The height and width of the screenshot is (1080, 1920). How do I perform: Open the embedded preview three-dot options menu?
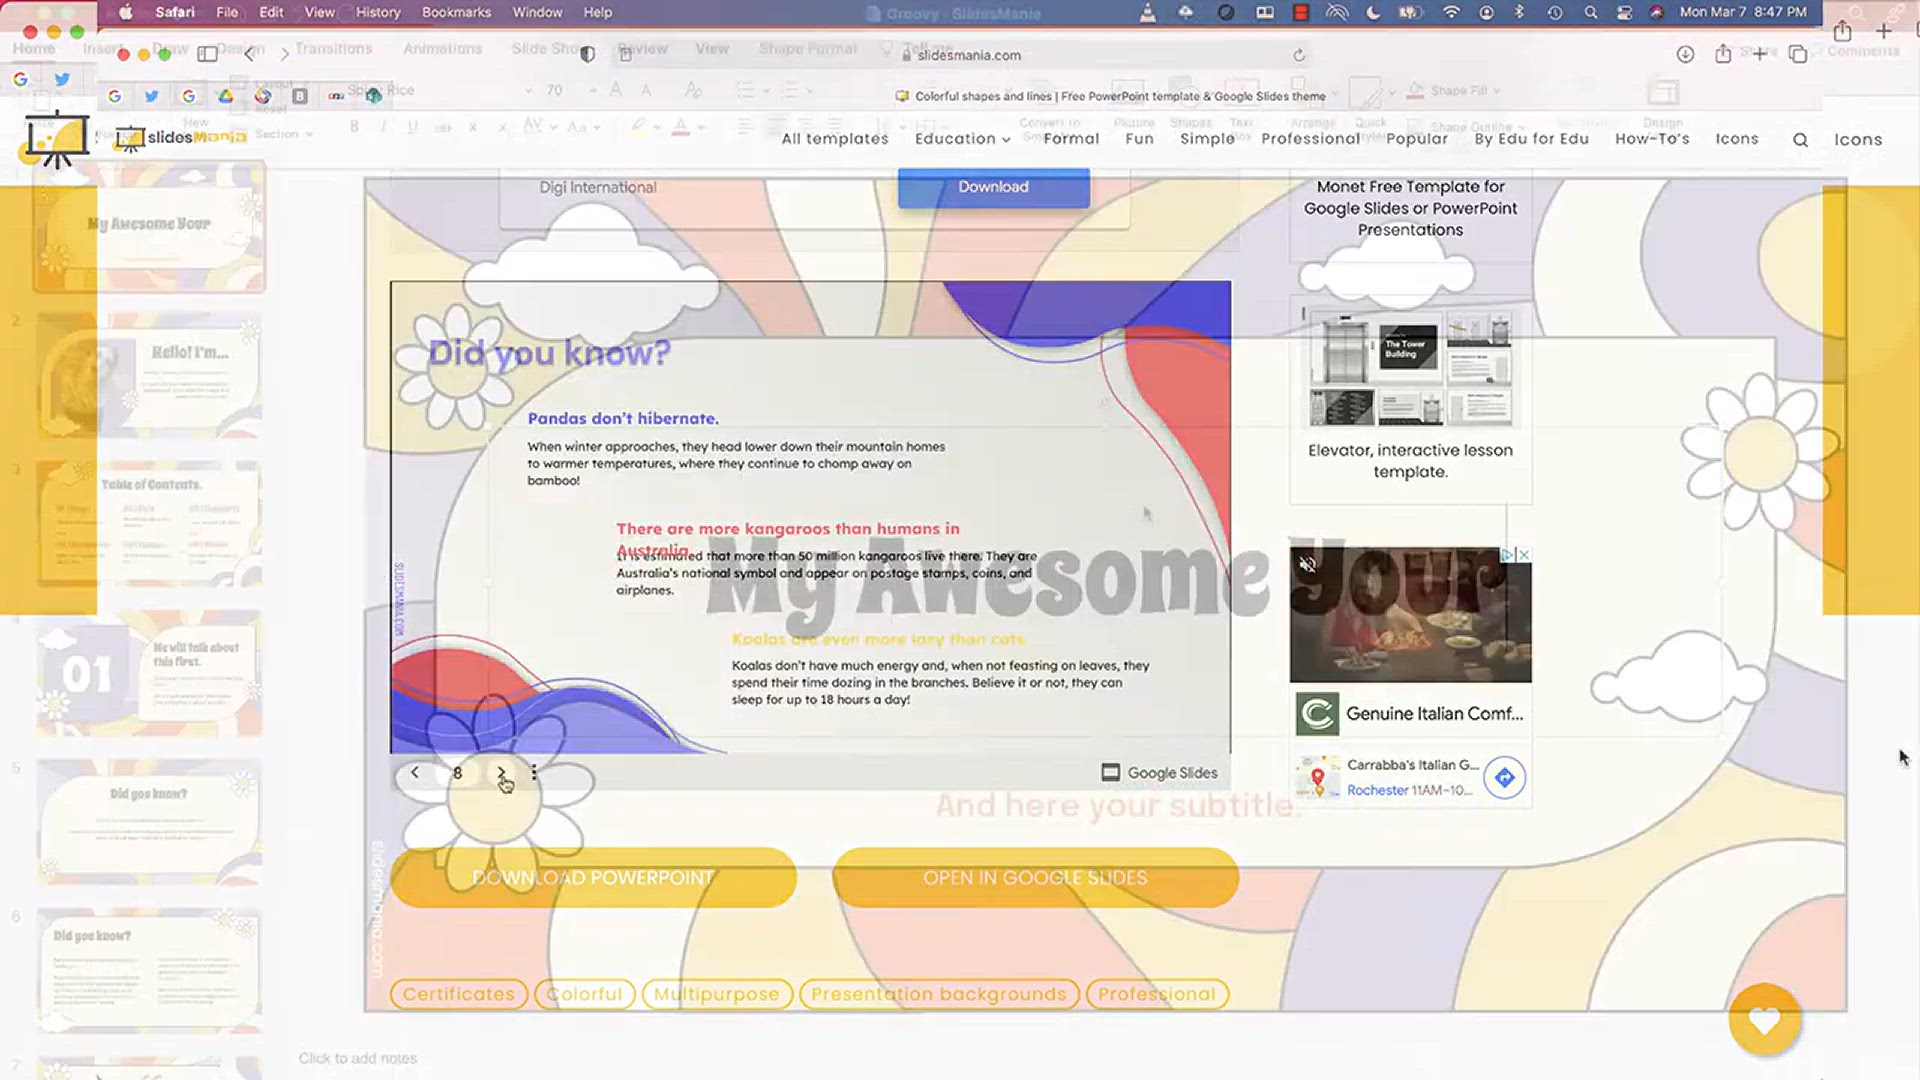pyautogui.click(x=534, y=772)
